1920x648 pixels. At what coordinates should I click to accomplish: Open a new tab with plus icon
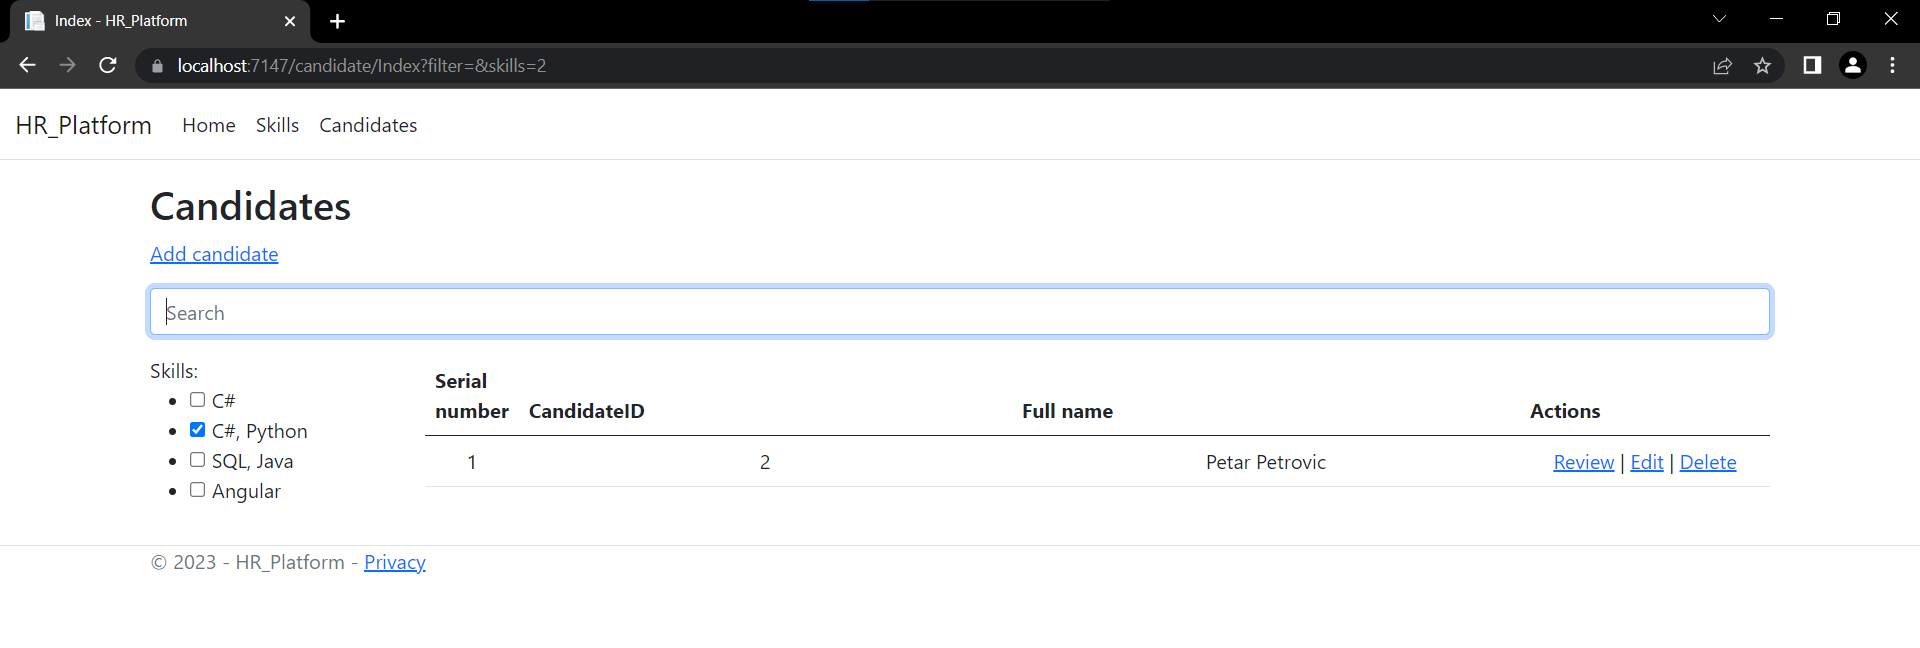[338, 21]
